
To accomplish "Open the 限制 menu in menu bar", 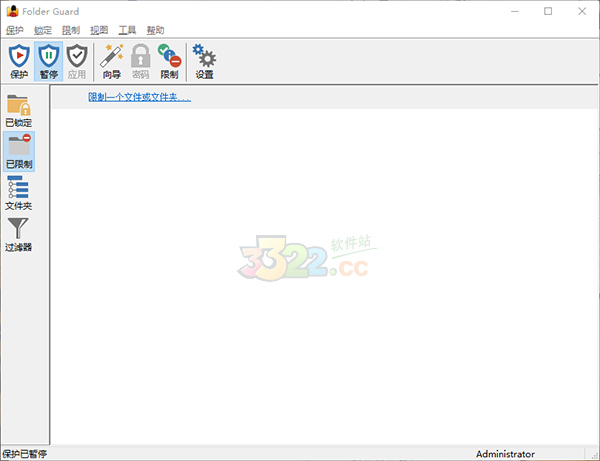I will [71, 30].
